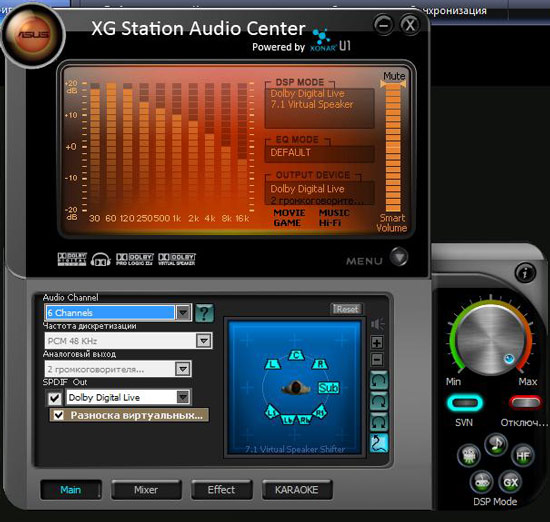Activate the GX DSP mode icon
This screenshot has height=522, width=550.
coord(510,482)
